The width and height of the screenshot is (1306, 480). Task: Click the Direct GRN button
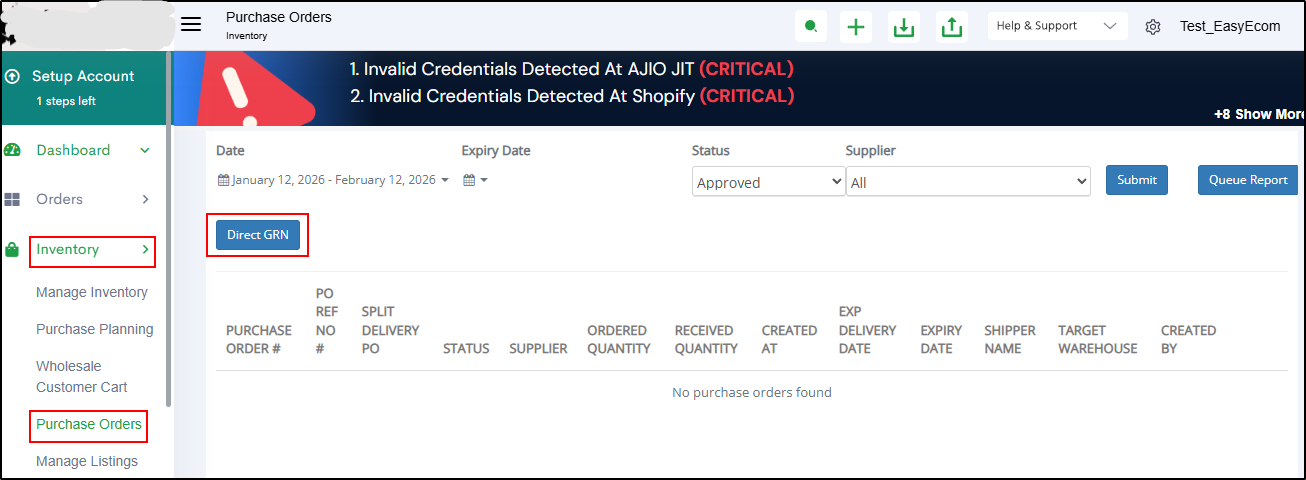click(x=257, y=235)
